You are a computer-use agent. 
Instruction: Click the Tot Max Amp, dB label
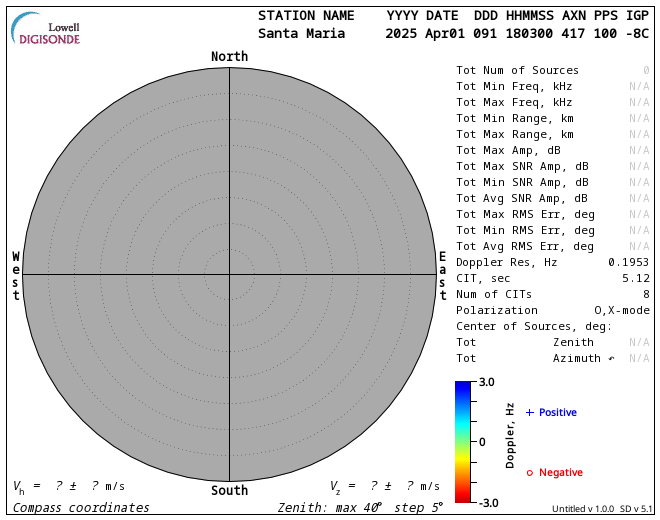508,150
